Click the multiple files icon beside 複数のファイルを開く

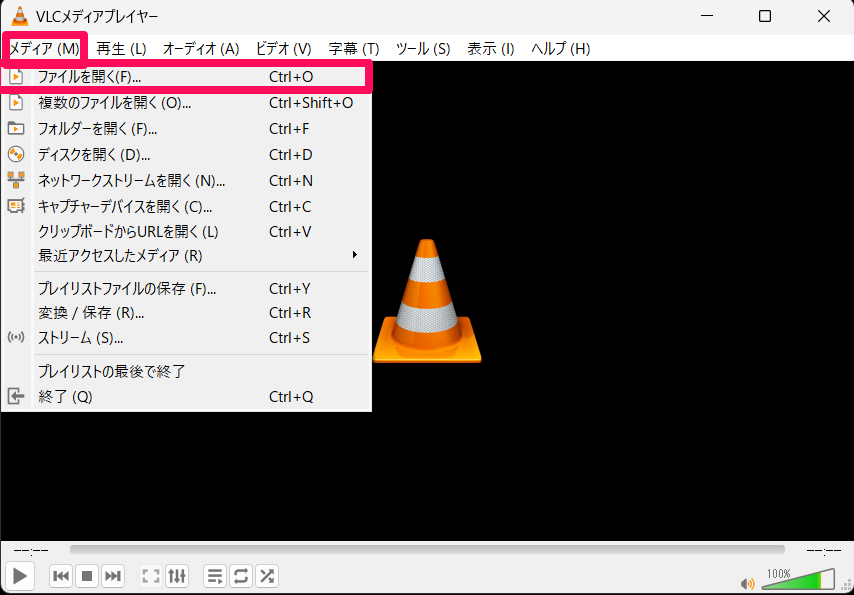point(16,102)
